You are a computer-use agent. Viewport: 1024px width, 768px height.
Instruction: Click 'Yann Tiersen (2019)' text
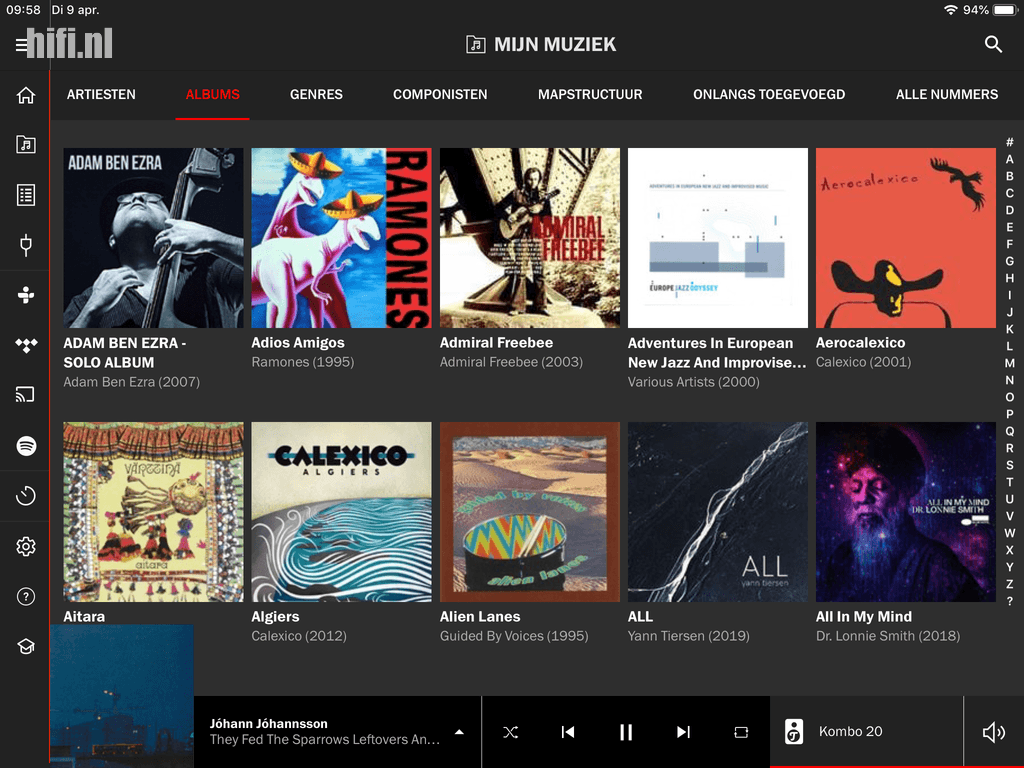tap(688, 636)
